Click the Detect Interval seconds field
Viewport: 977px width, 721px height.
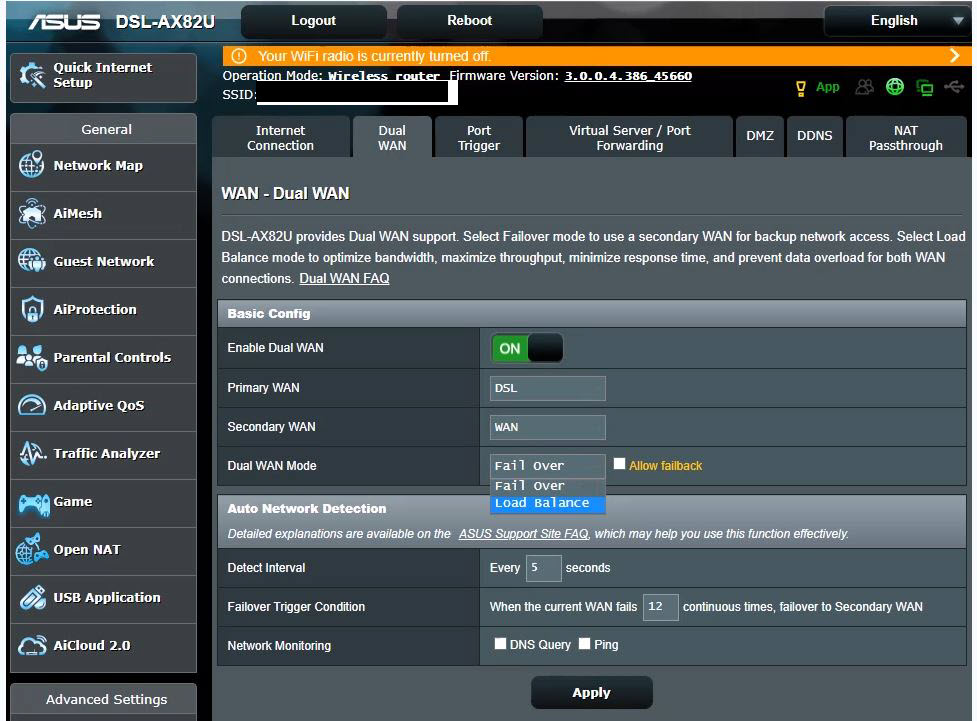tap(543, 568)
